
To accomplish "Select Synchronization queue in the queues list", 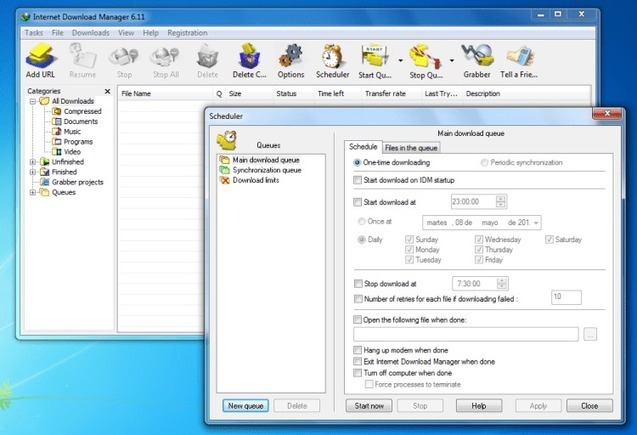I will pos(266,170).
